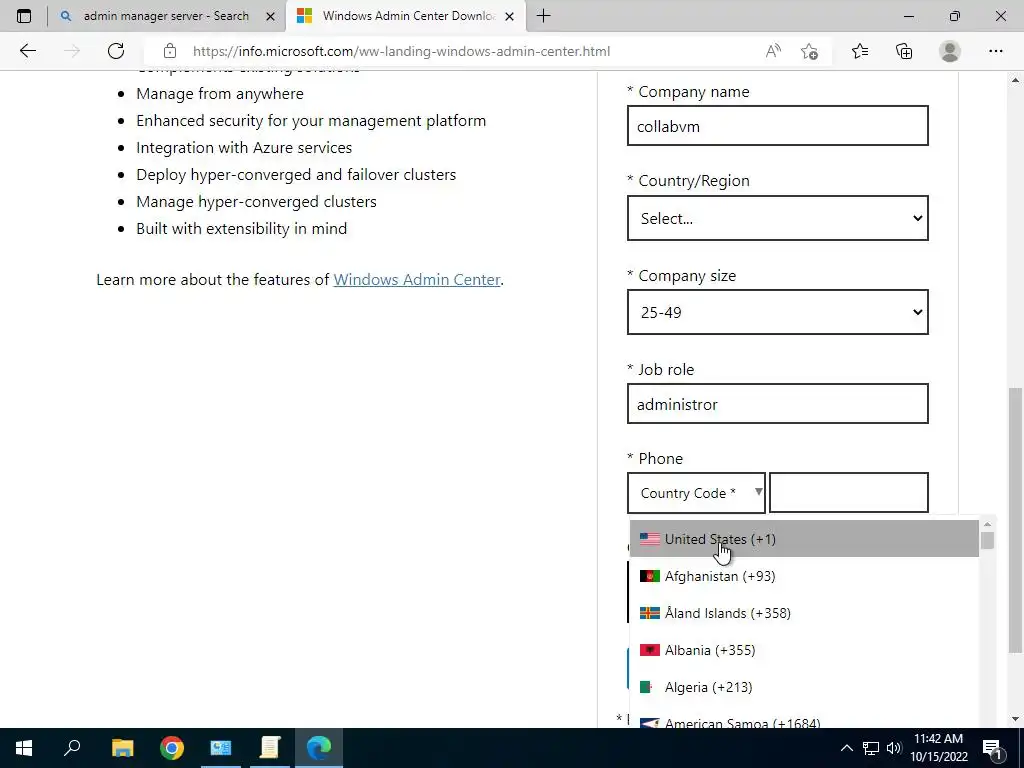
Task: Open the Favorites list
Action: [x=860, y=51]
